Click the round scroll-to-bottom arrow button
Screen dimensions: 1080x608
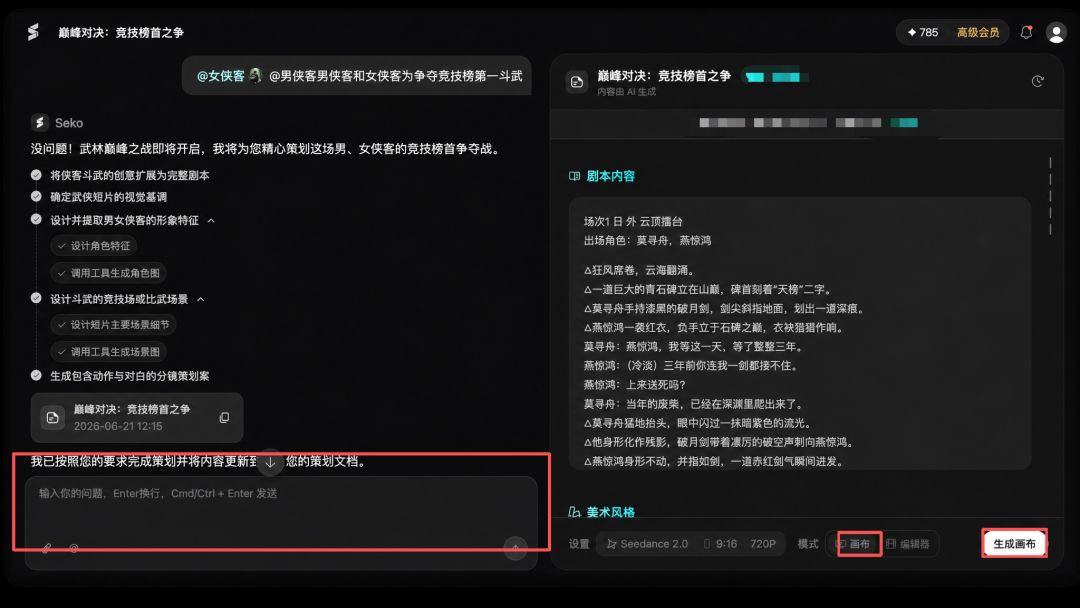pyautogui.click(x=270, y=462)
